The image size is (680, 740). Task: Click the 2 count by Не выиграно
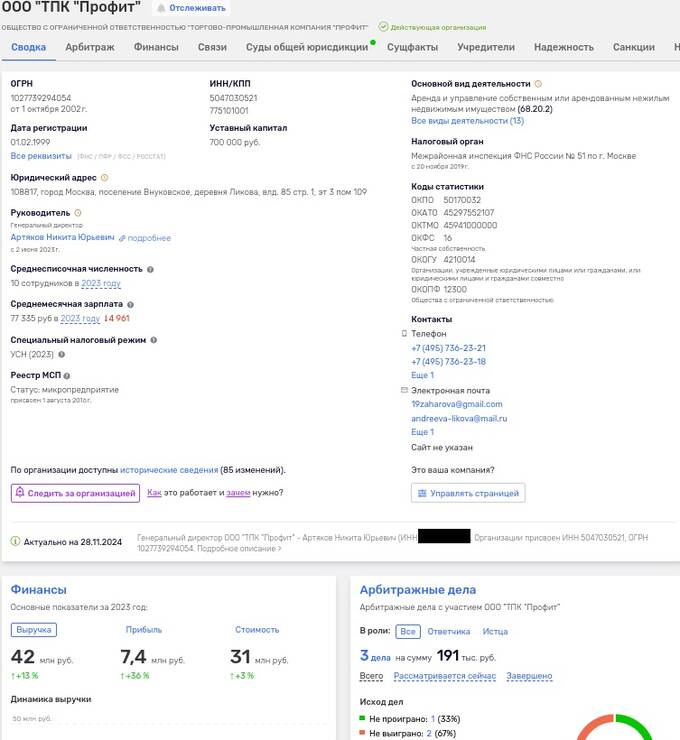429,733
